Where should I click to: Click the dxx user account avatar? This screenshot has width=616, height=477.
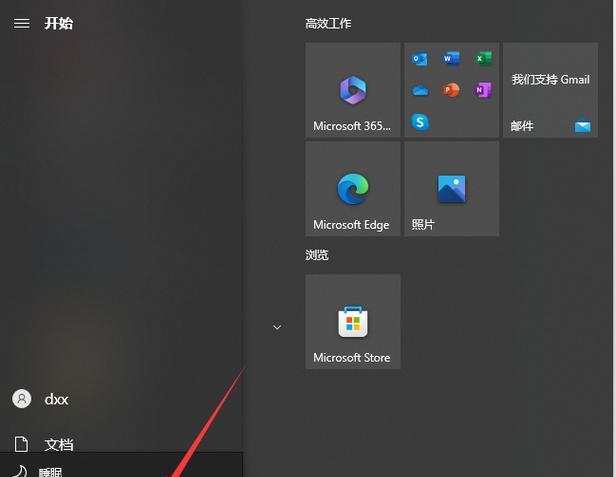pos(22,399)
